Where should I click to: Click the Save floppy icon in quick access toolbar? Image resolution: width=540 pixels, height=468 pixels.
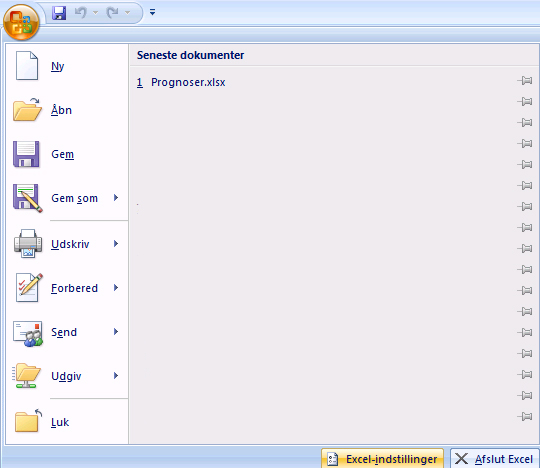[59, 13]
